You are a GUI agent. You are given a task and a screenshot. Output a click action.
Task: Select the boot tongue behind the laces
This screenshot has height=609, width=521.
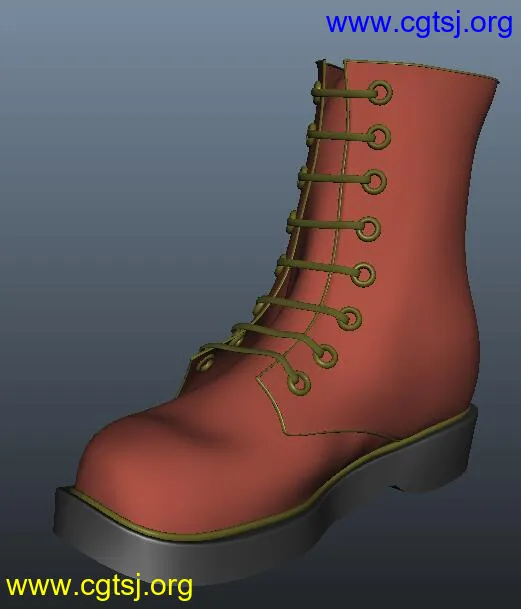[x=330, y=194]
